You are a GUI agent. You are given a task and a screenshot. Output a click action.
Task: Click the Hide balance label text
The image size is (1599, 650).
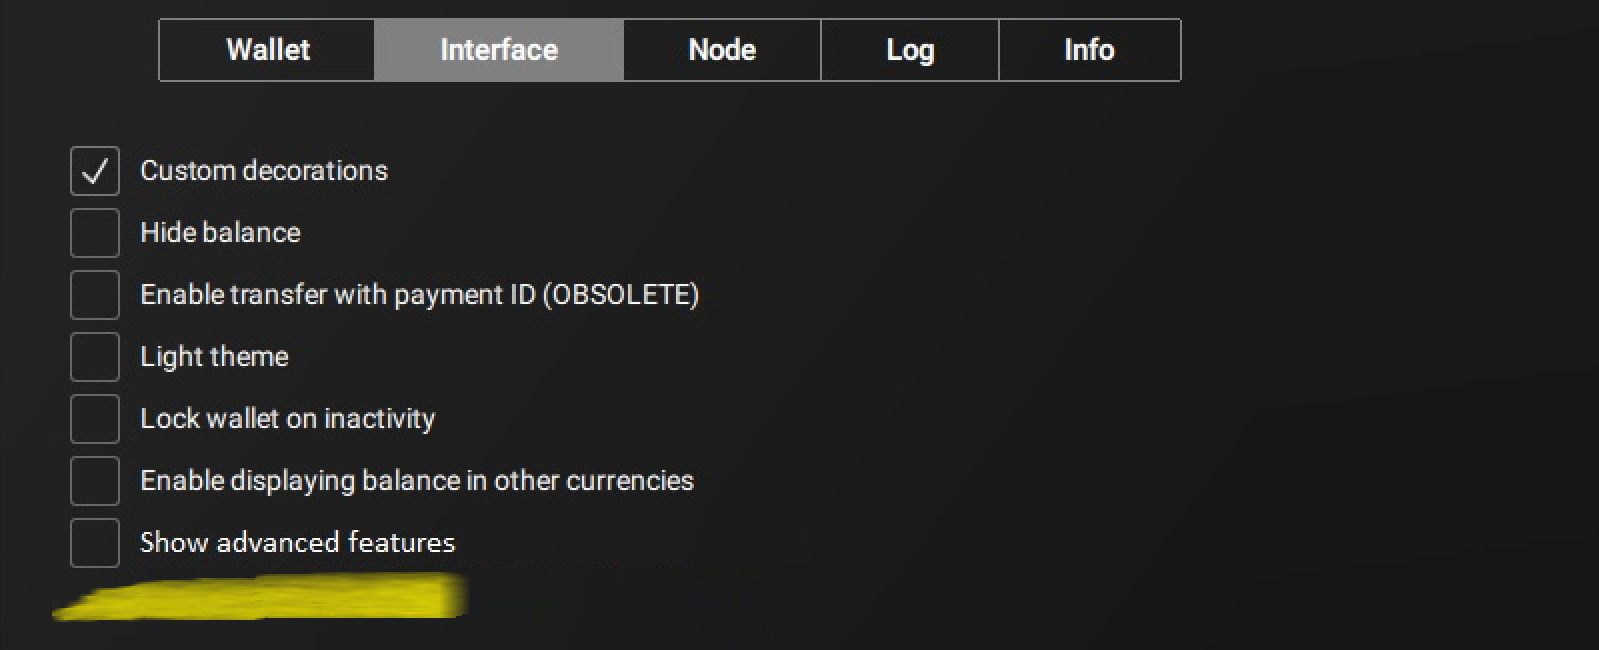click(219, 233)
